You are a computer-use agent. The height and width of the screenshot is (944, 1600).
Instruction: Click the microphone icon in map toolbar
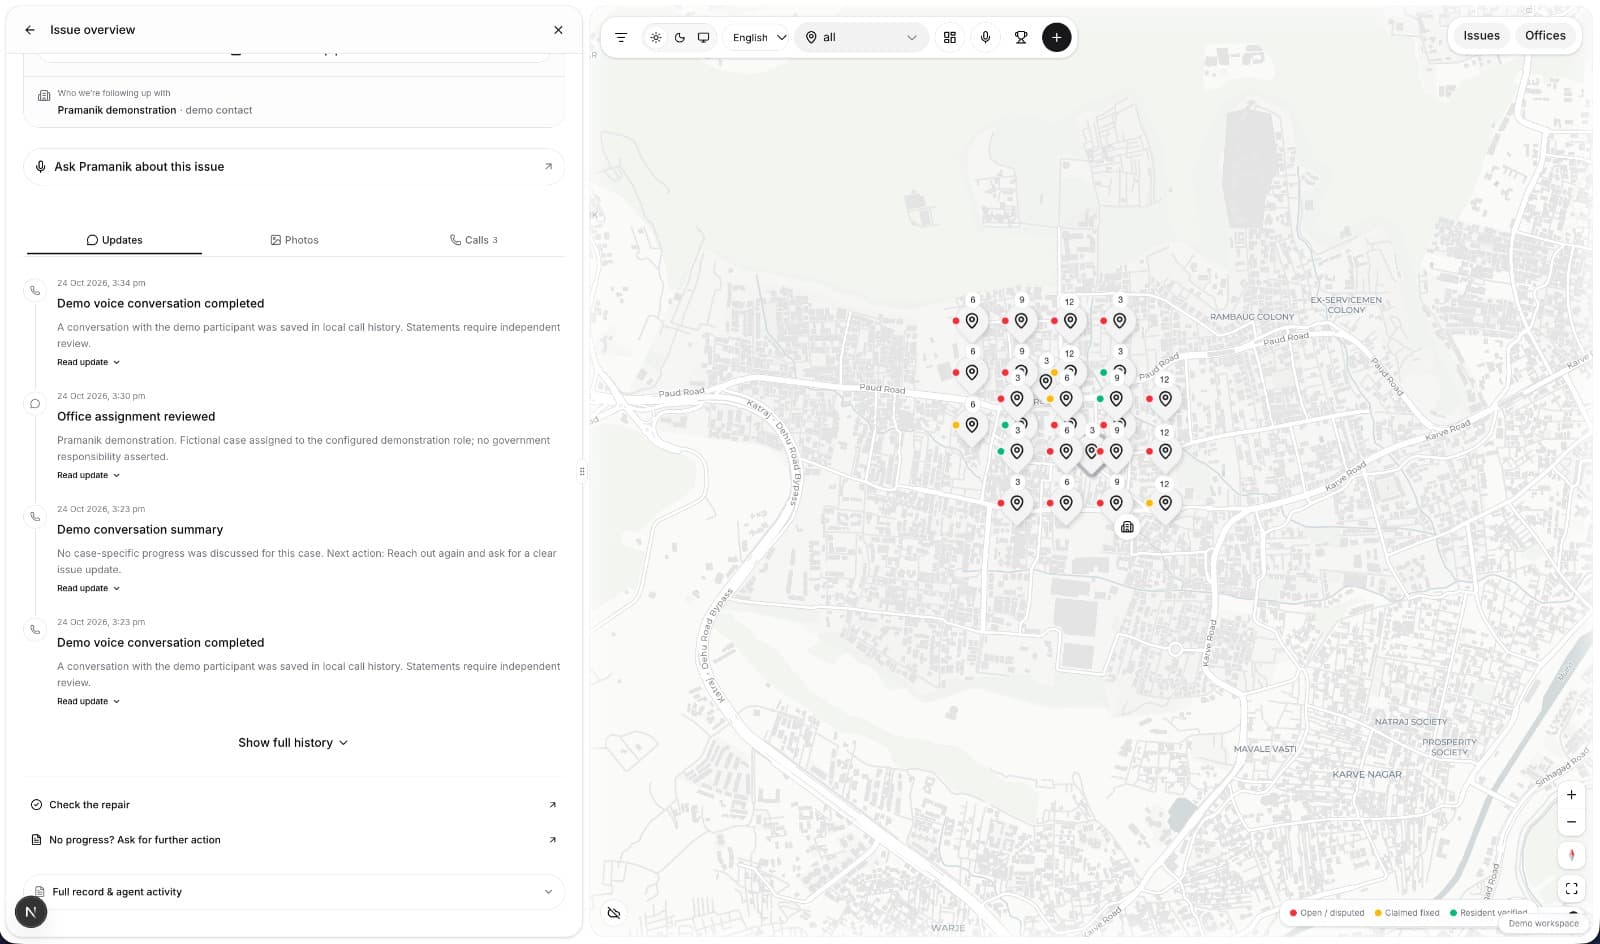pyautogui.click(x=985, y=37)
